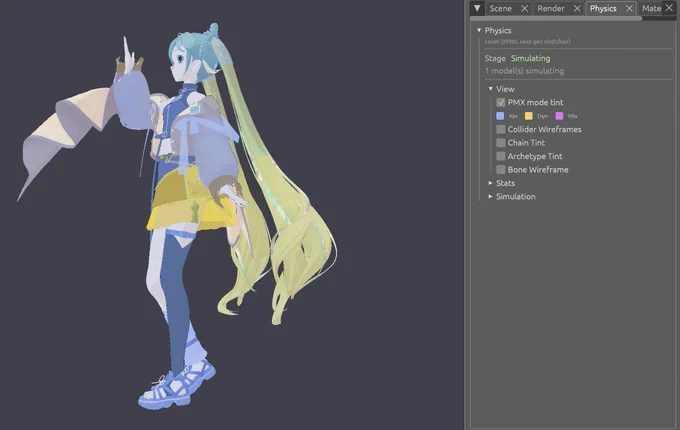680x430 pixels.
Task: Switch to the Render tab
Action: (x=551, y=8)
